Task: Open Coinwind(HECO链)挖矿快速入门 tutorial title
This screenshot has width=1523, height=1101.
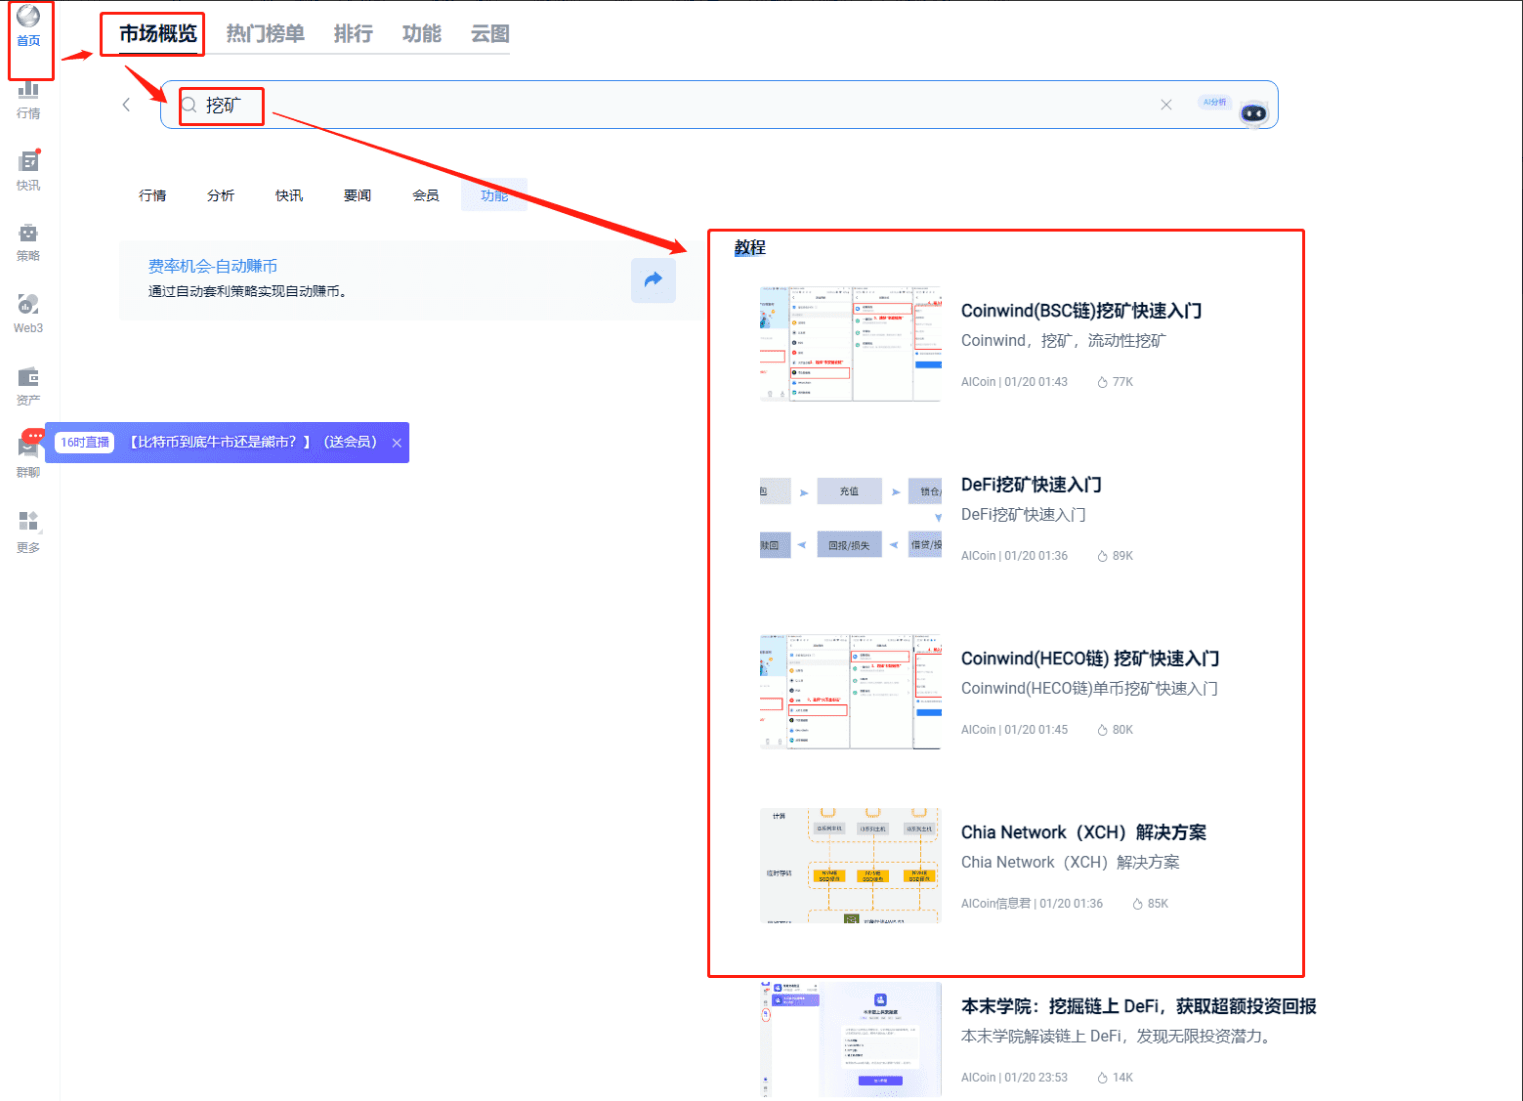Action: pos(1090,659)
